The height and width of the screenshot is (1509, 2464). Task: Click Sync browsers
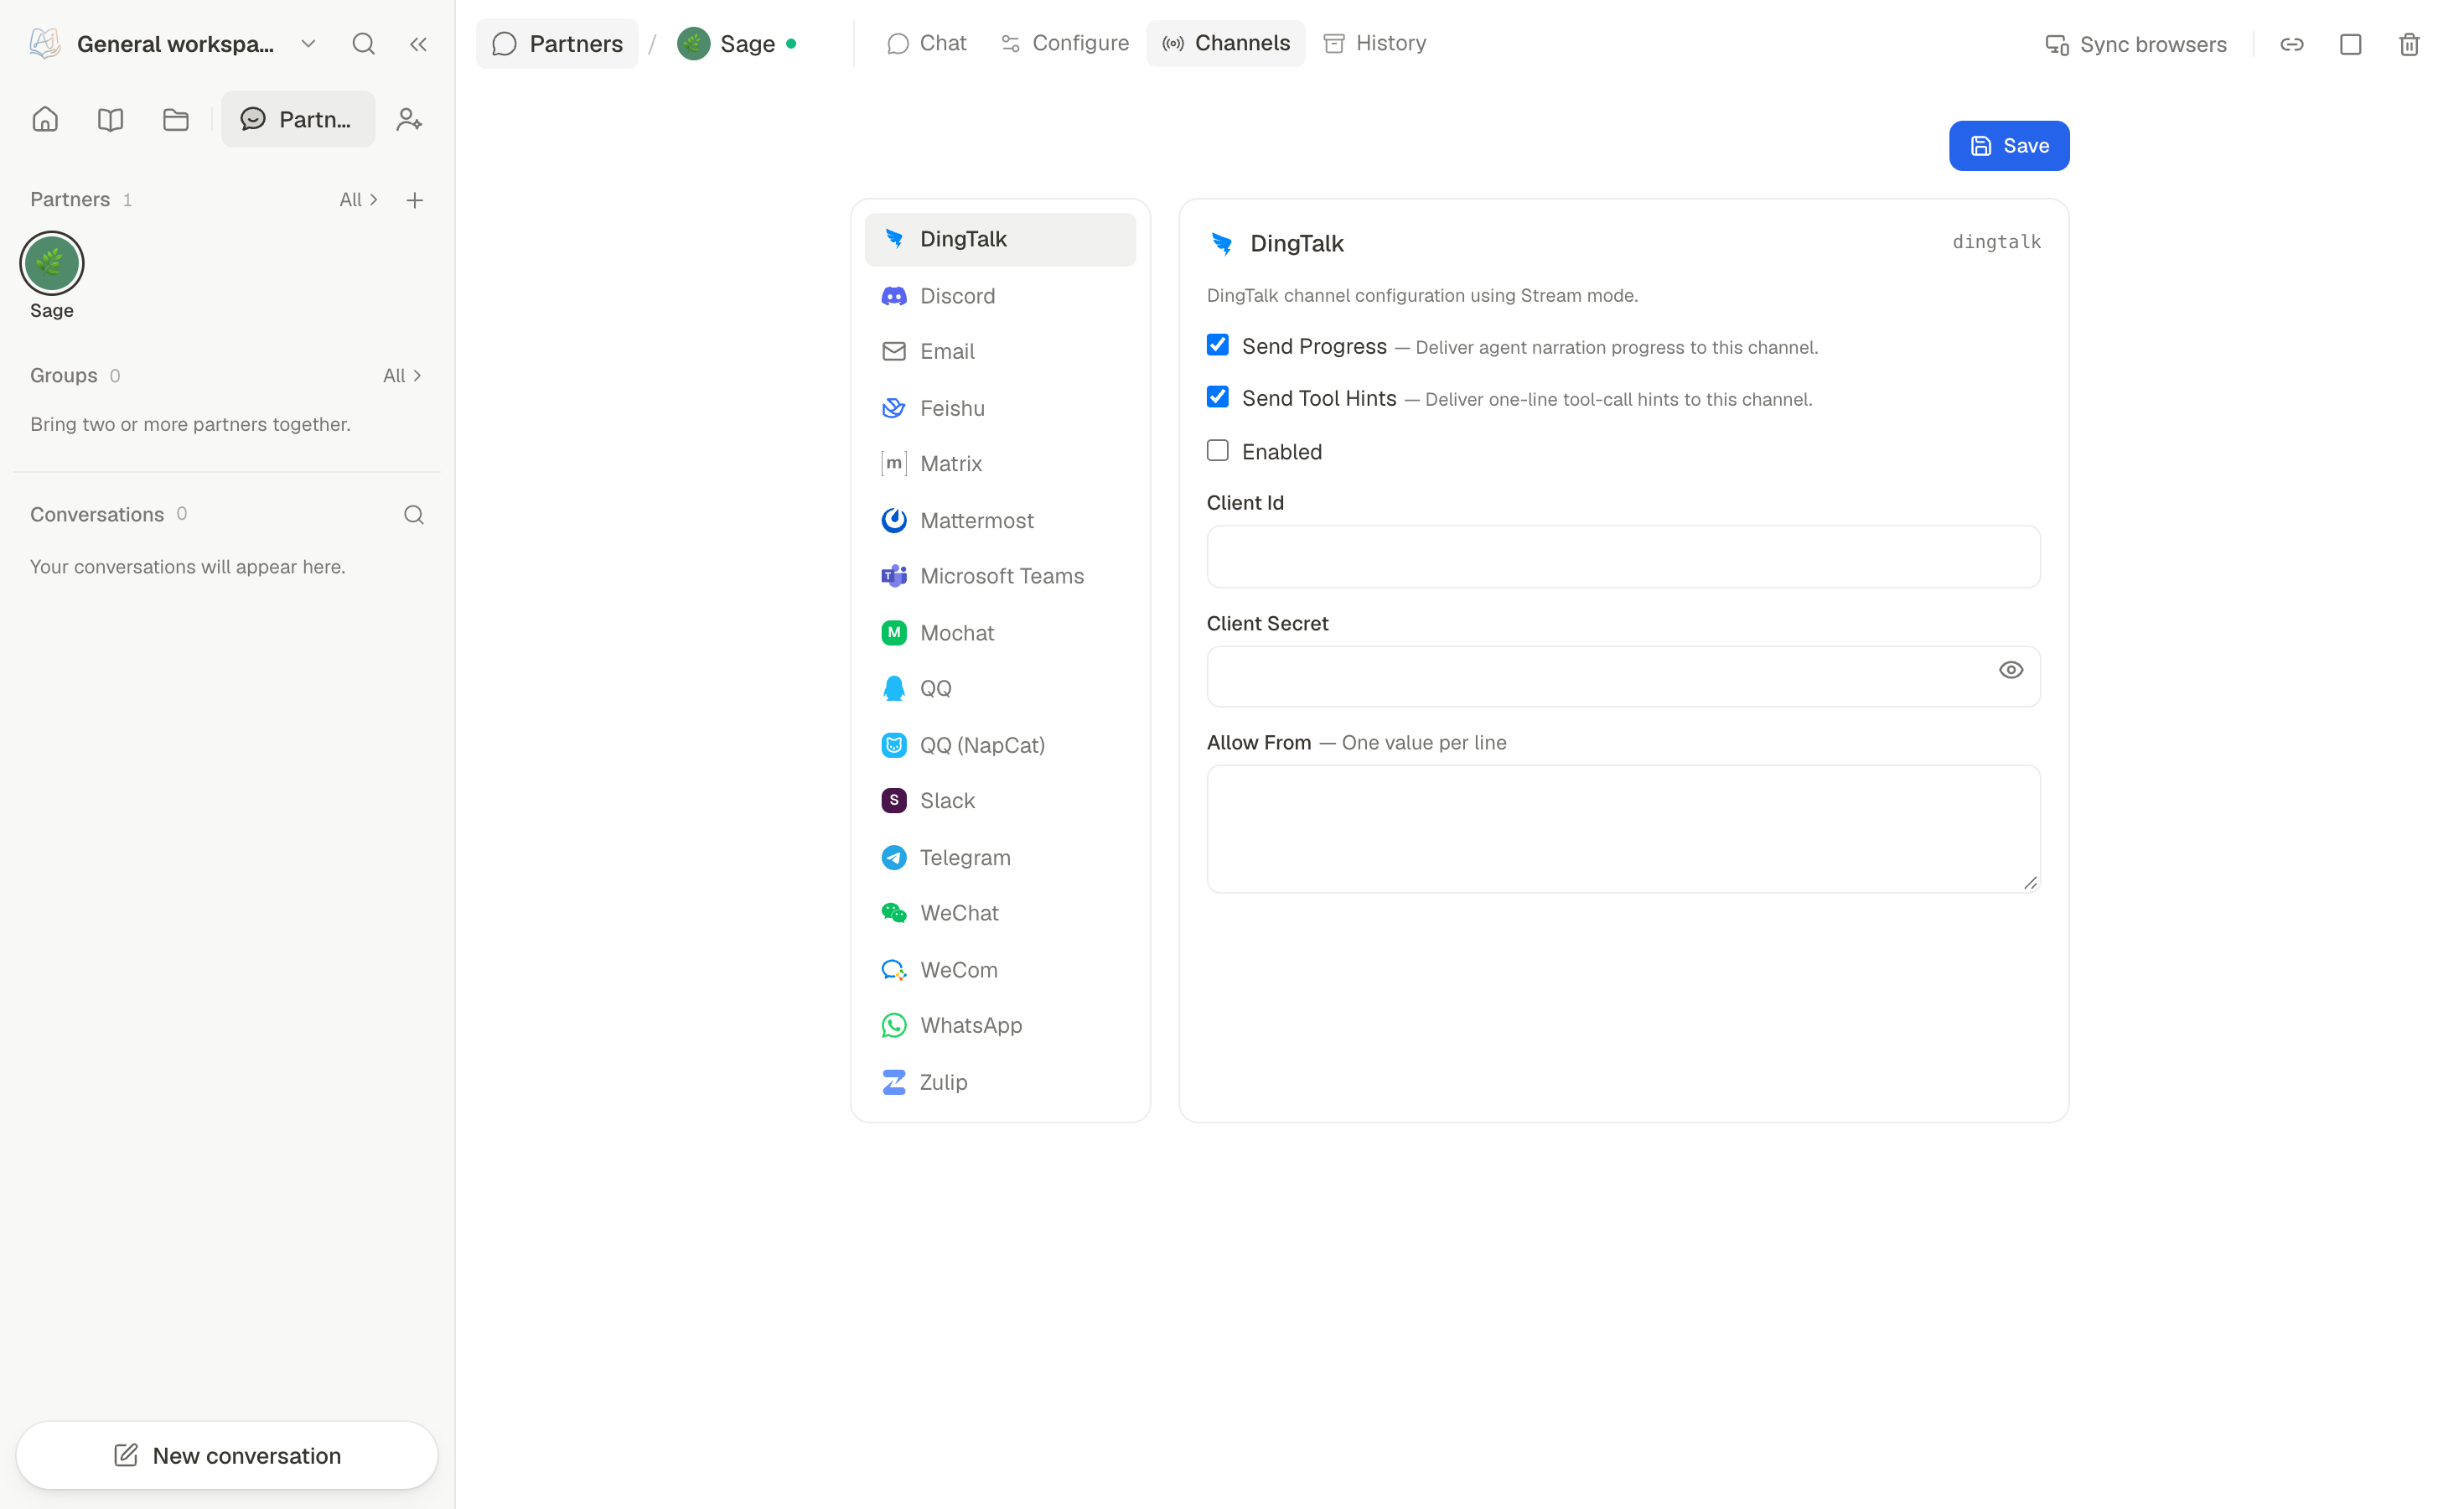pos(2135,44)
